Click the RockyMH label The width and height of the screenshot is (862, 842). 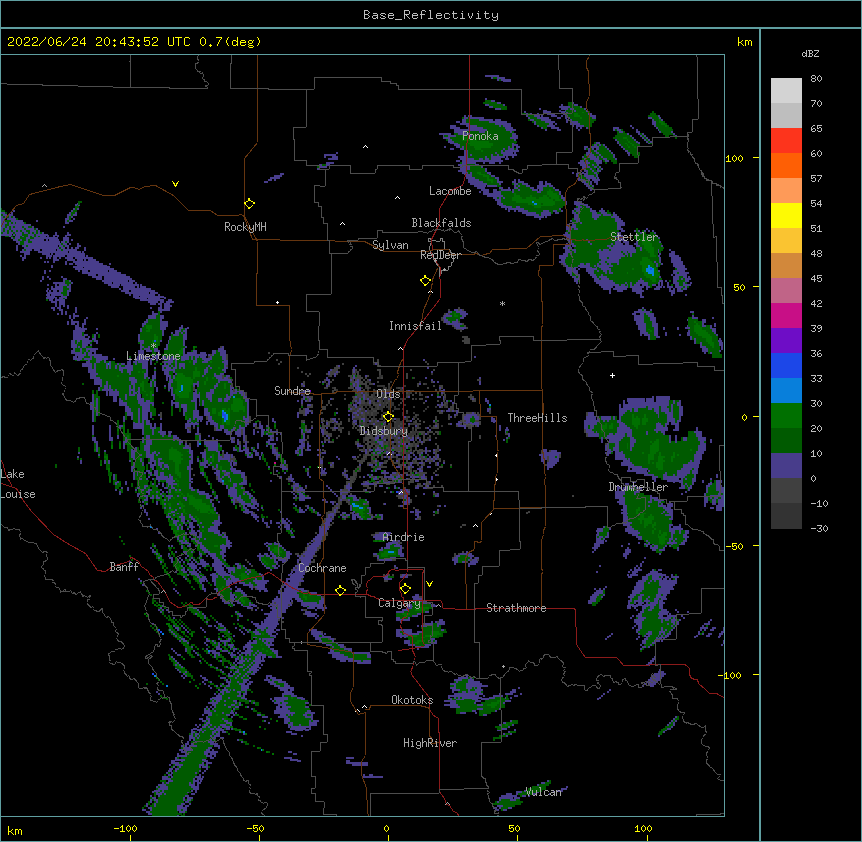[x=245, y=227]
